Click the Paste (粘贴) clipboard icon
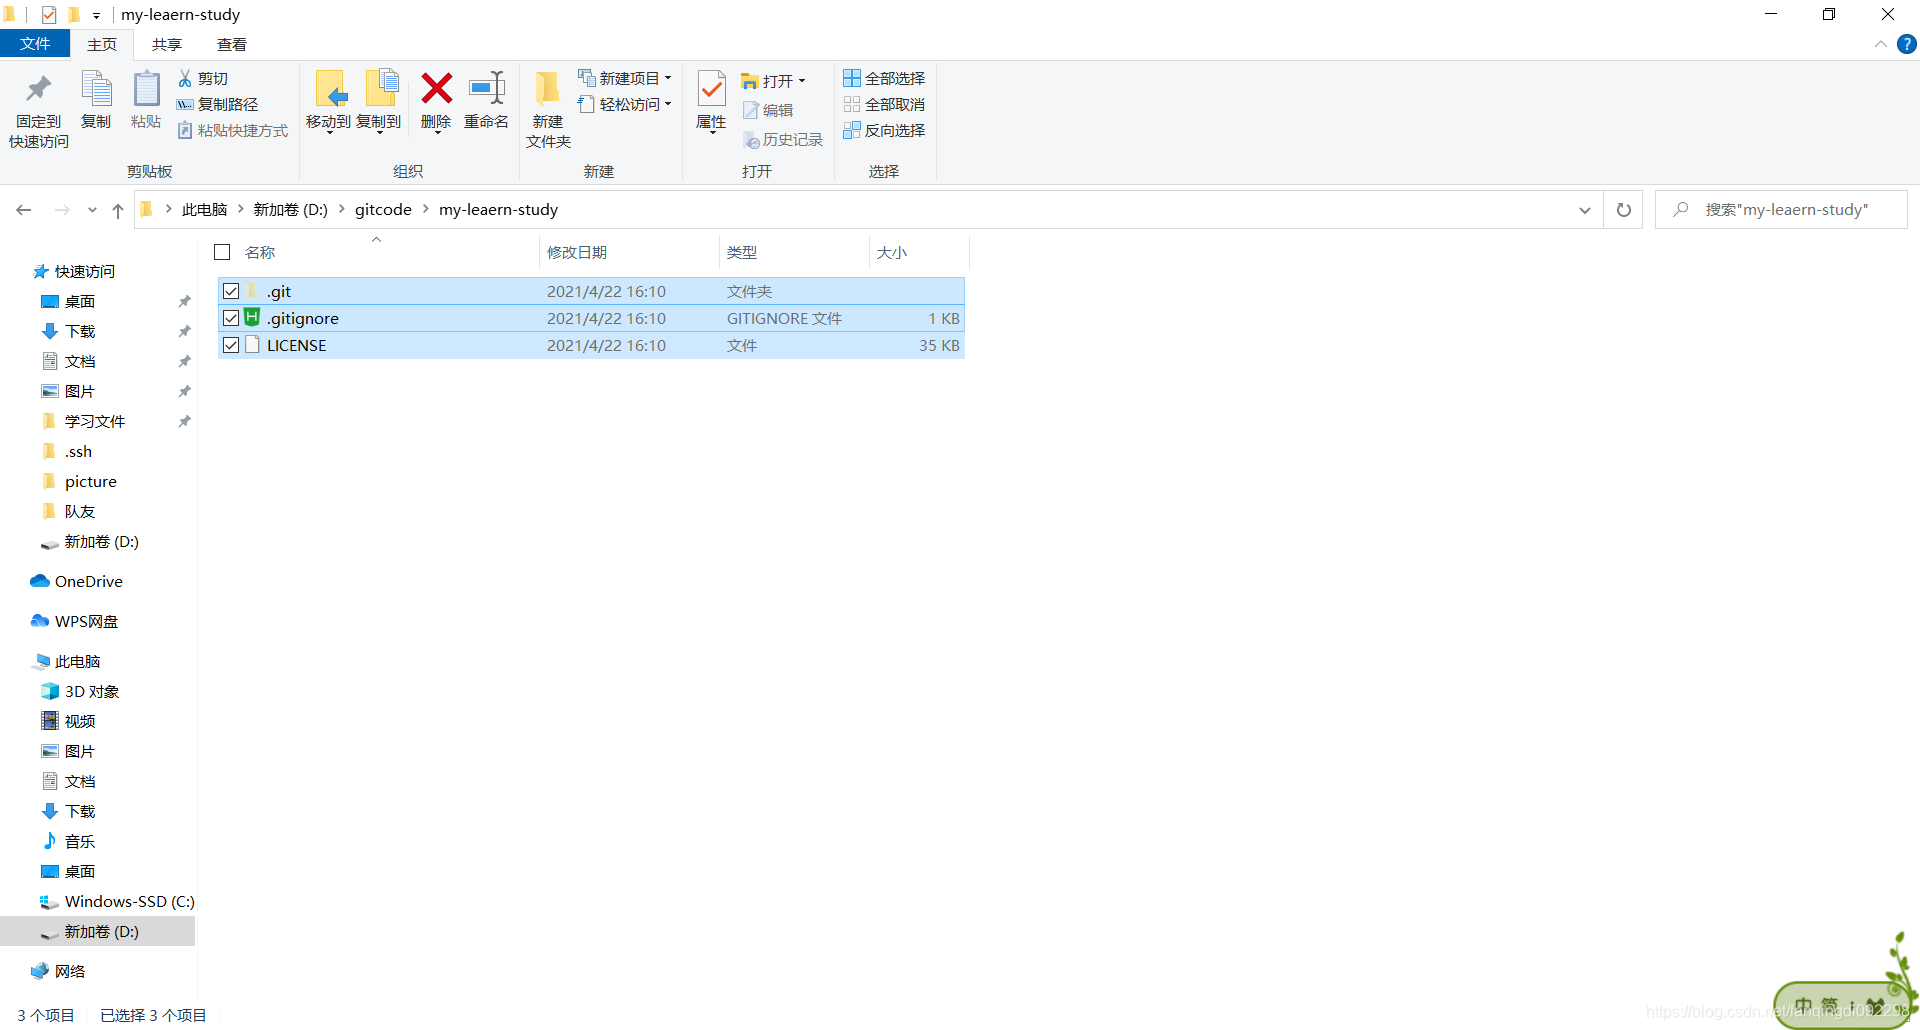This screenshot has height=1030, width=1920. tap(146, 90)
